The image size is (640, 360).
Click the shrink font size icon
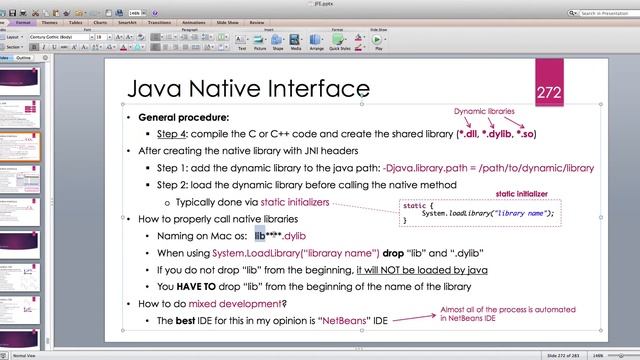pyautogui.click(x=129, y=37)
